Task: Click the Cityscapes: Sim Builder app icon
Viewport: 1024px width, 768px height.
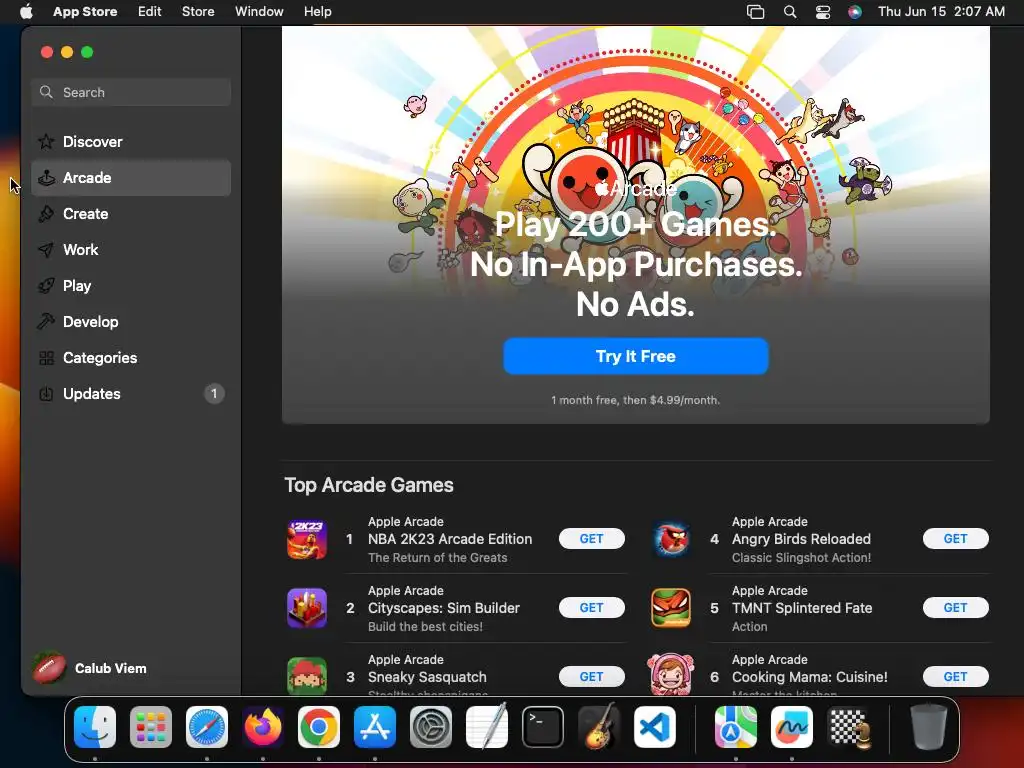Action: 307,608
